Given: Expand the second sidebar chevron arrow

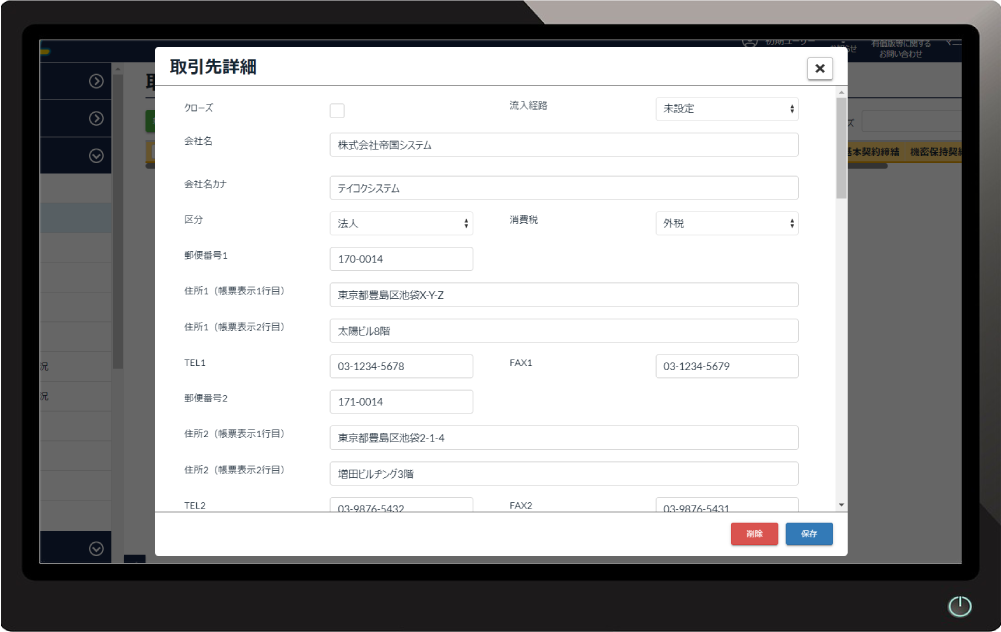Looking at the screenshot, I should tap(95, 117).
